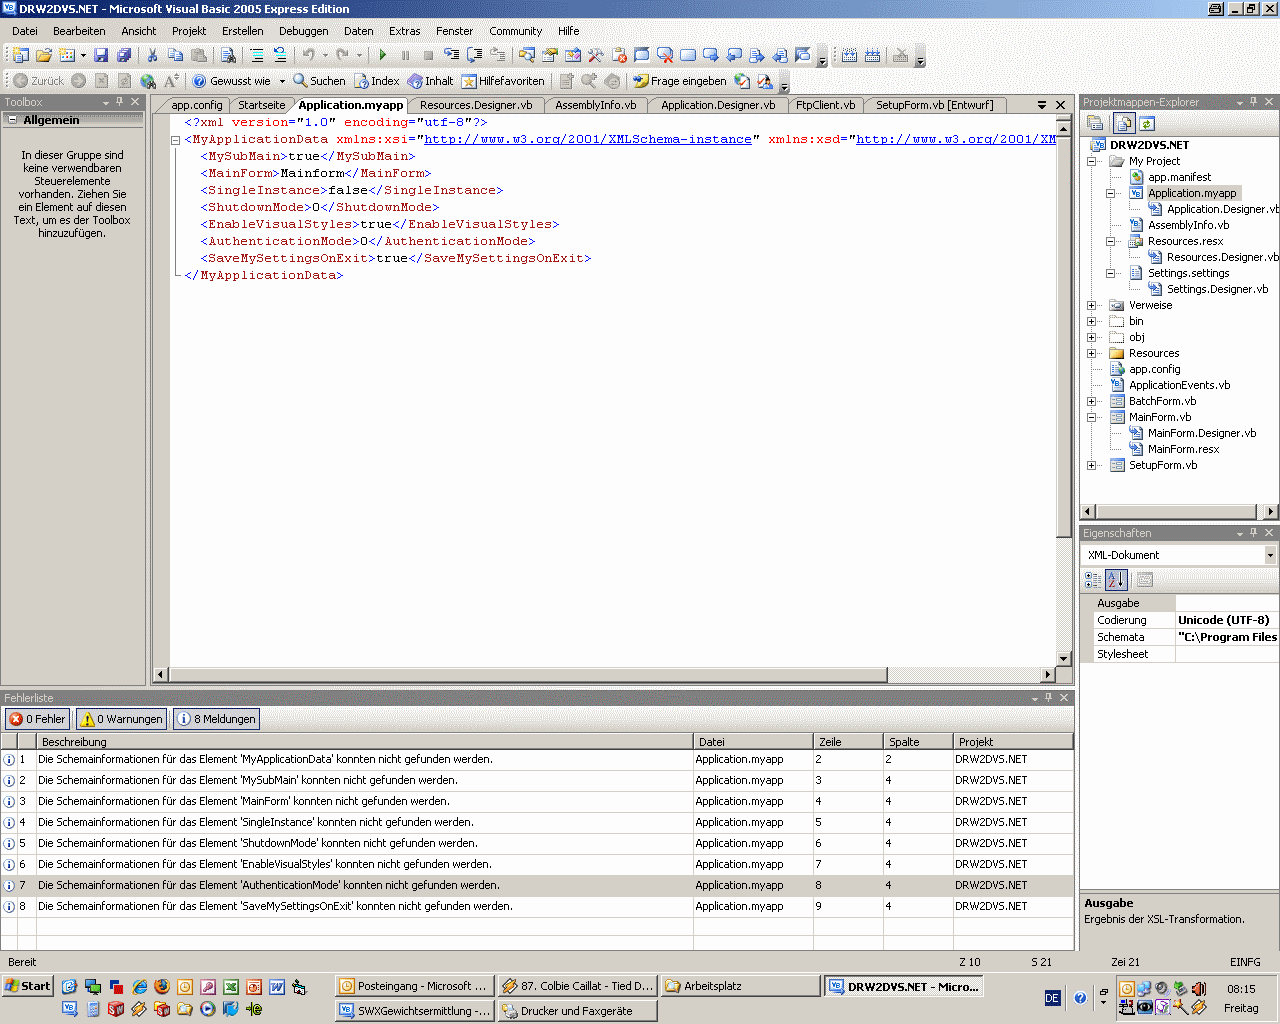Select BatchForm.vb in project tree
The width and height of the screenshot is (1280, 1024).
(1162, 401)
